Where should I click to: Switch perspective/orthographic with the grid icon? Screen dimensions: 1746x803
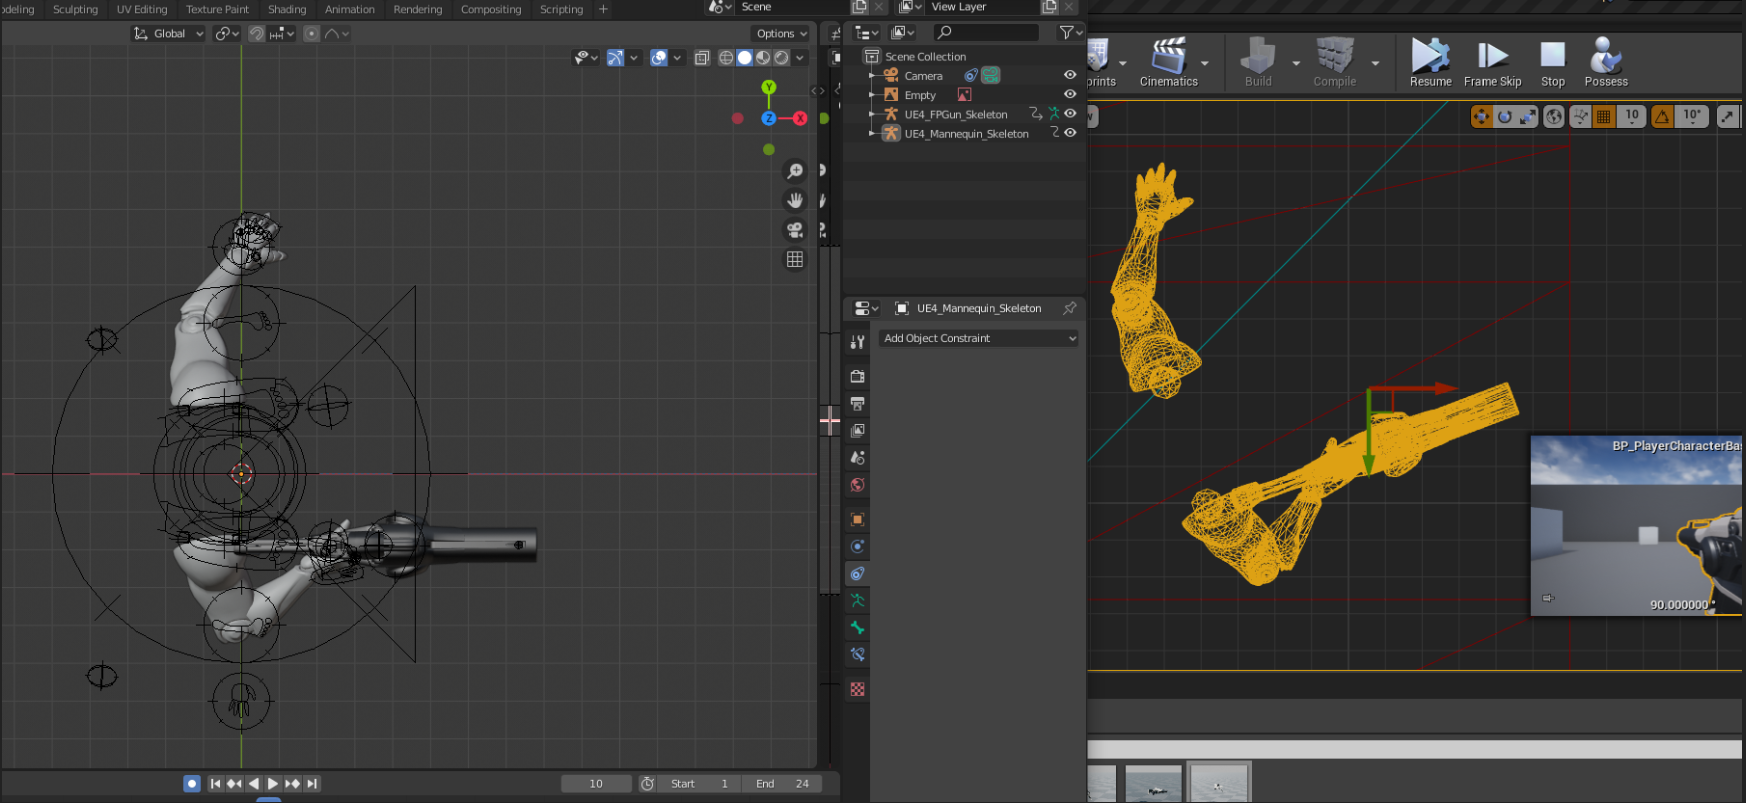click(795, 259)
